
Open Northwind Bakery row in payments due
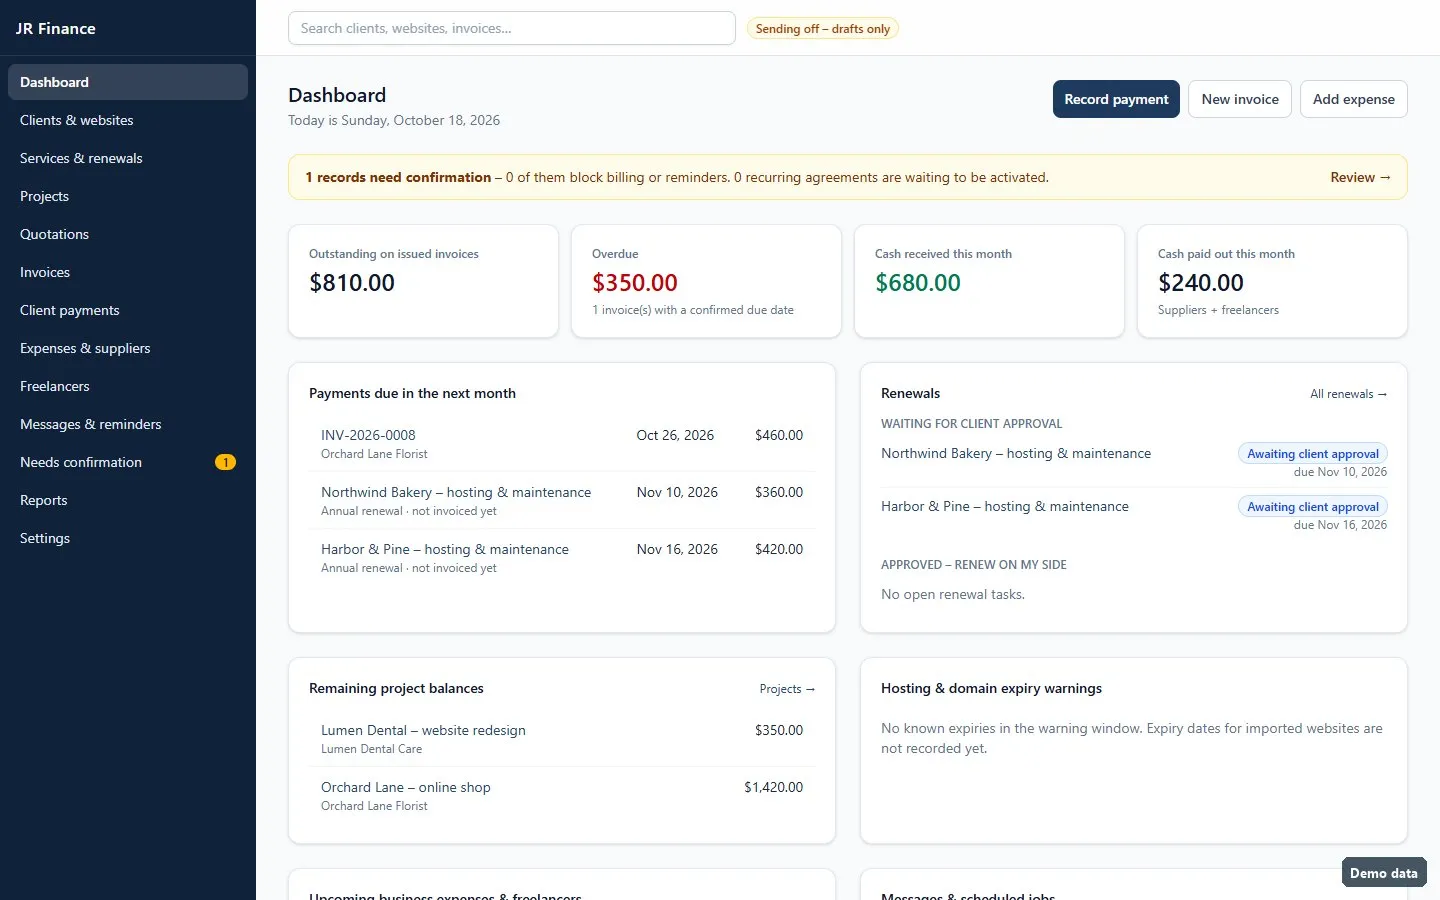click(x=562, y=500)
